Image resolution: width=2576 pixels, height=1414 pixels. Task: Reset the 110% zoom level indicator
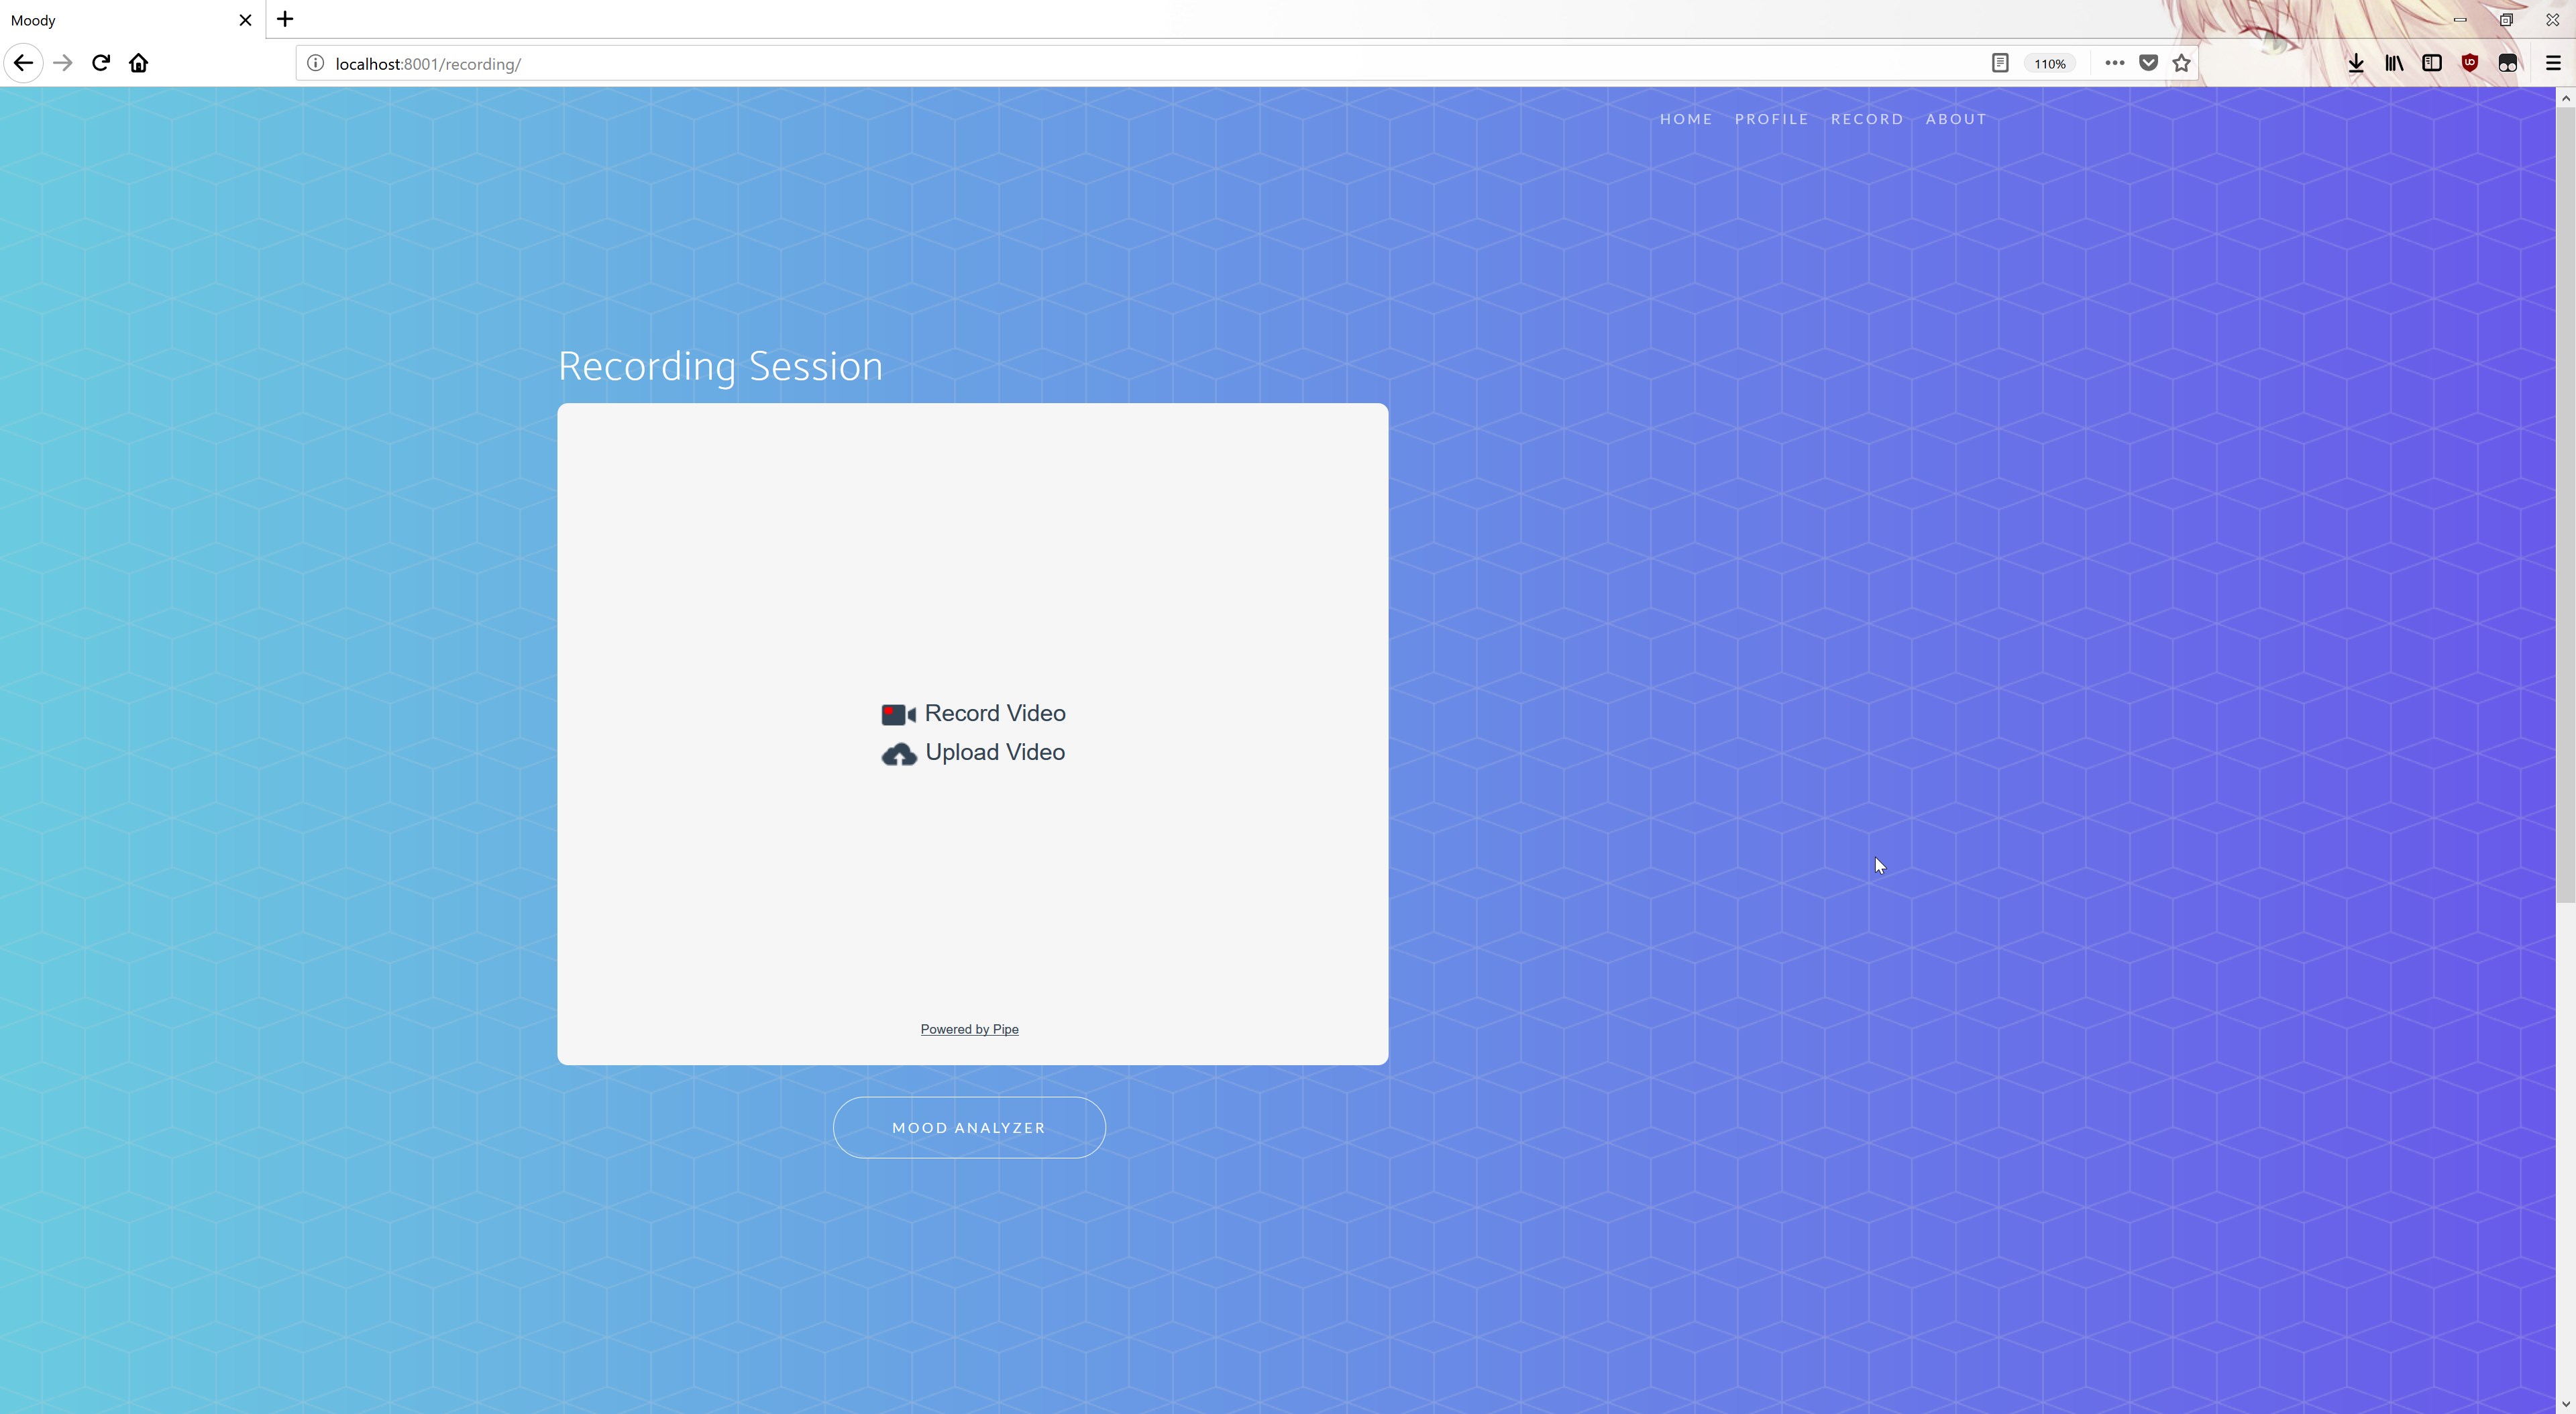[x=2049, y=63]
